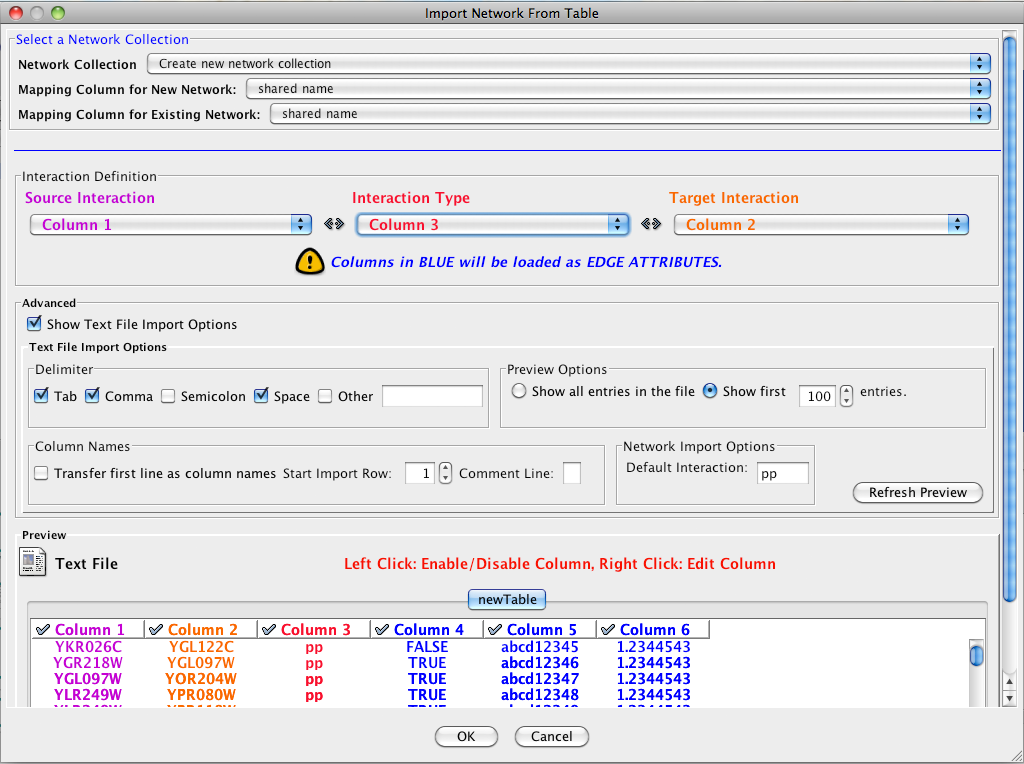Click the window resize grip corner
Screen dimensions: 1024x764
coord(1015,755)
